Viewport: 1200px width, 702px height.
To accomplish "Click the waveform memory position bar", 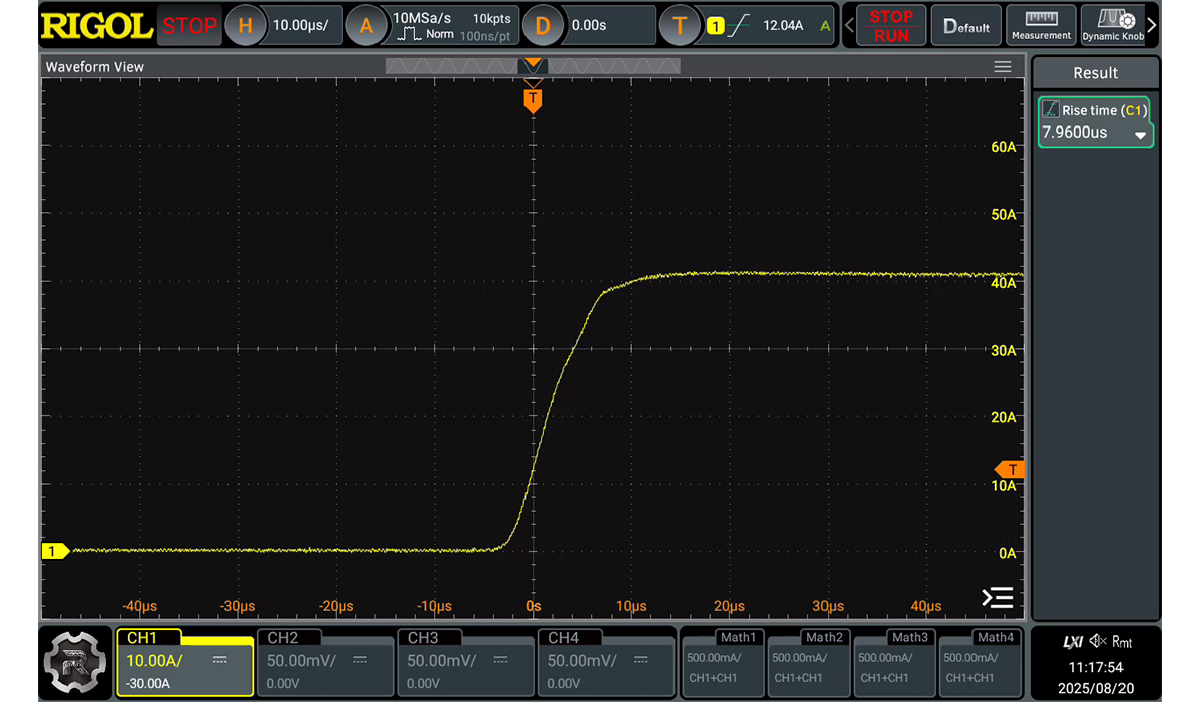I will coord(533,66).
